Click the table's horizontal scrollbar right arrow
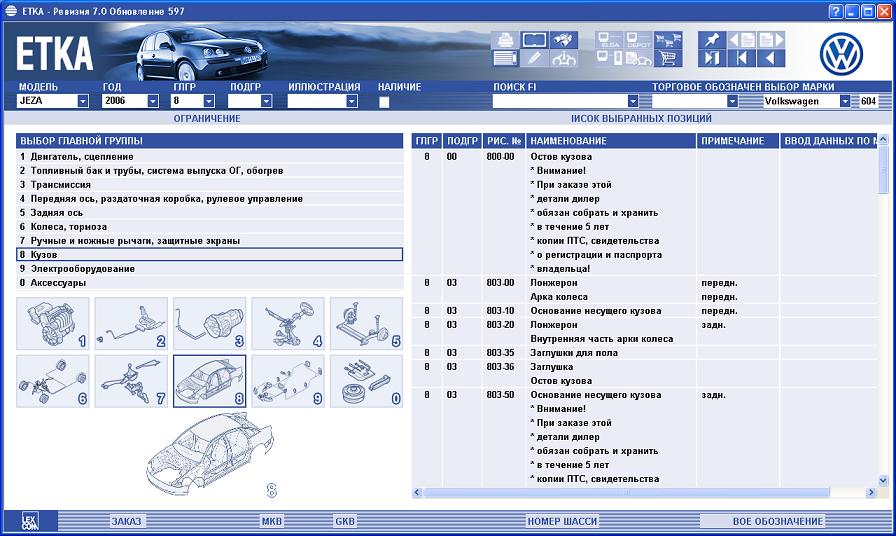Screen dimensions: 896x536 pyautogui.click(x=871, y=492)
